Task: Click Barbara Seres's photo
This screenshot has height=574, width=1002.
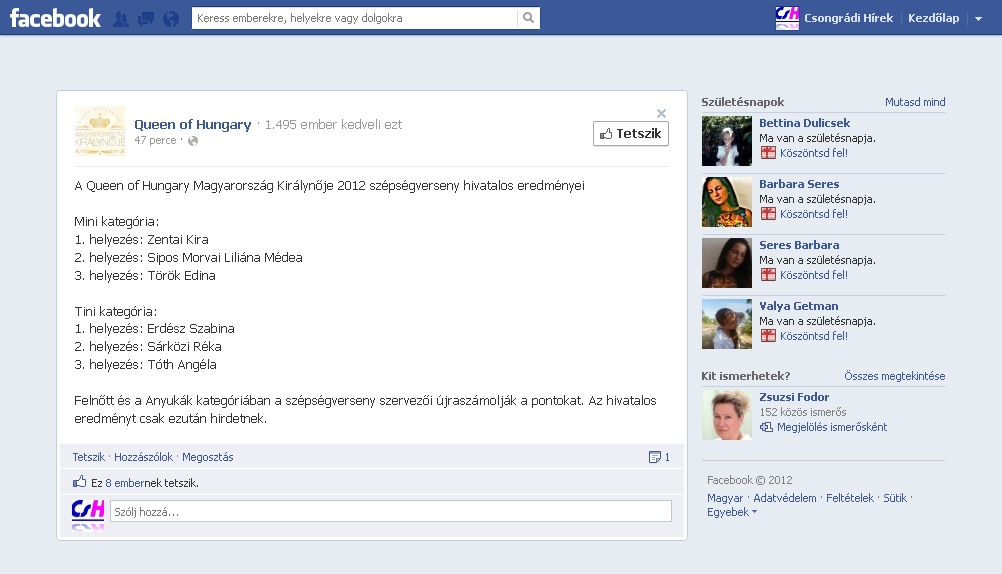Action: pyautogui.click(x=727, y=202)
